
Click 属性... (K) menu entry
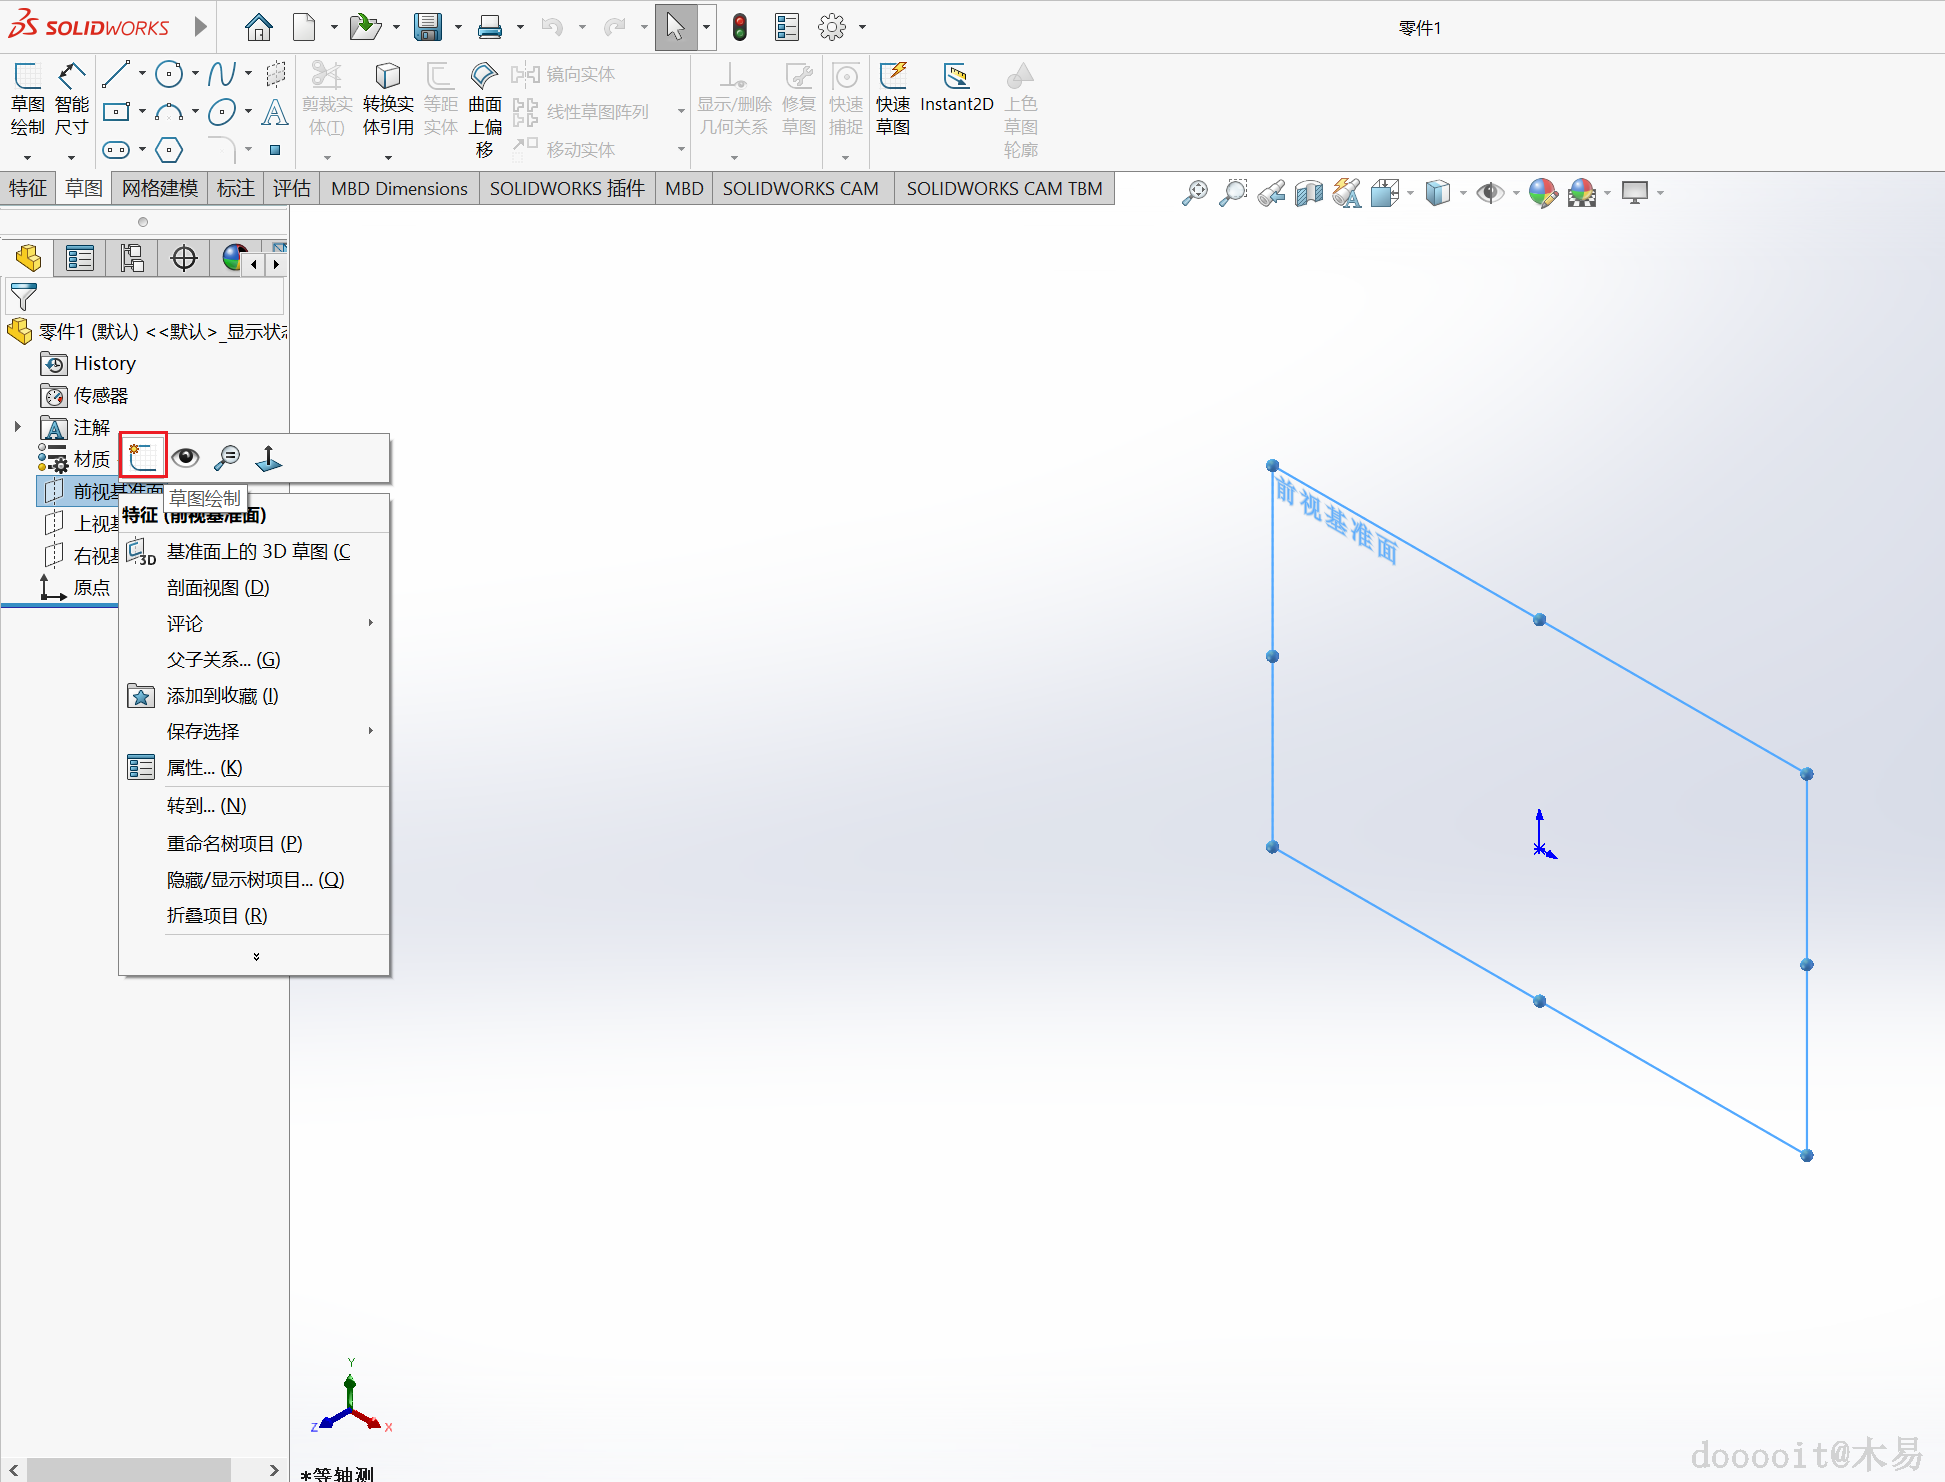[x=204, y=767]
